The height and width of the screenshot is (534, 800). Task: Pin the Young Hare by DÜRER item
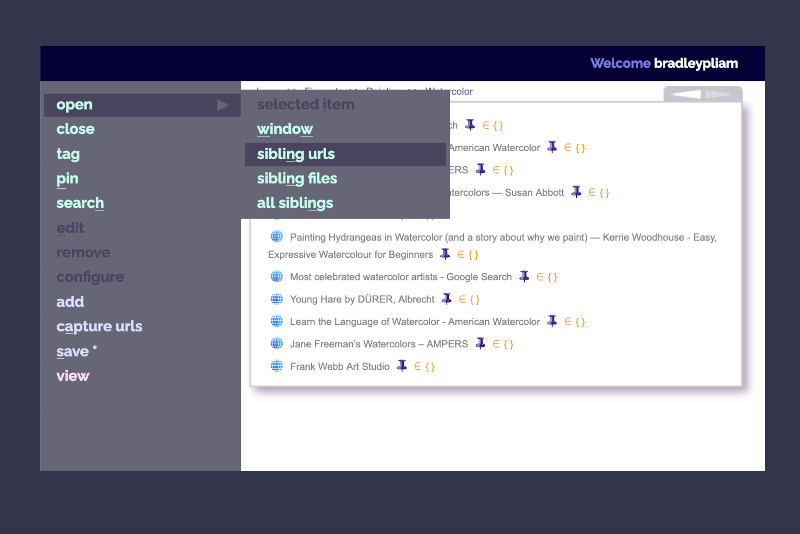[446, 299]
